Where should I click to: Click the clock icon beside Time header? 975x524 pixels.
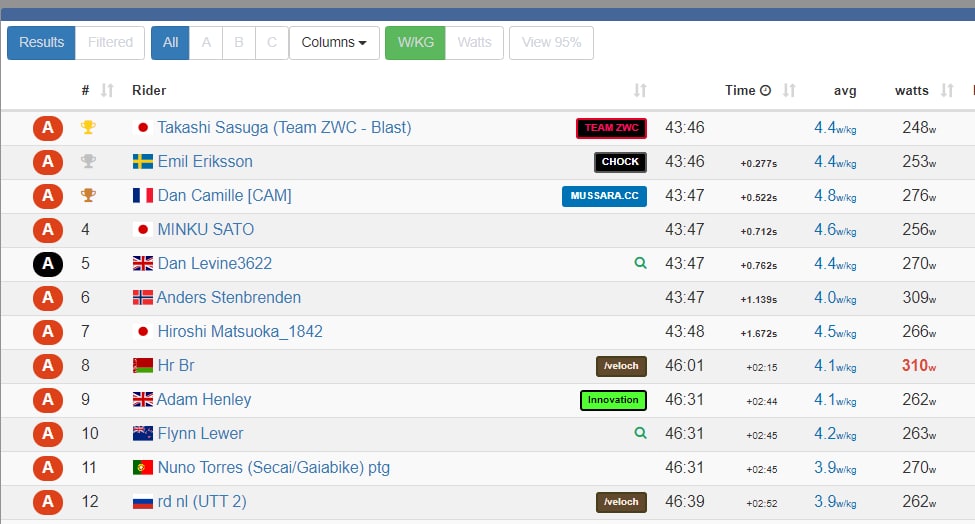coord(765,91)
